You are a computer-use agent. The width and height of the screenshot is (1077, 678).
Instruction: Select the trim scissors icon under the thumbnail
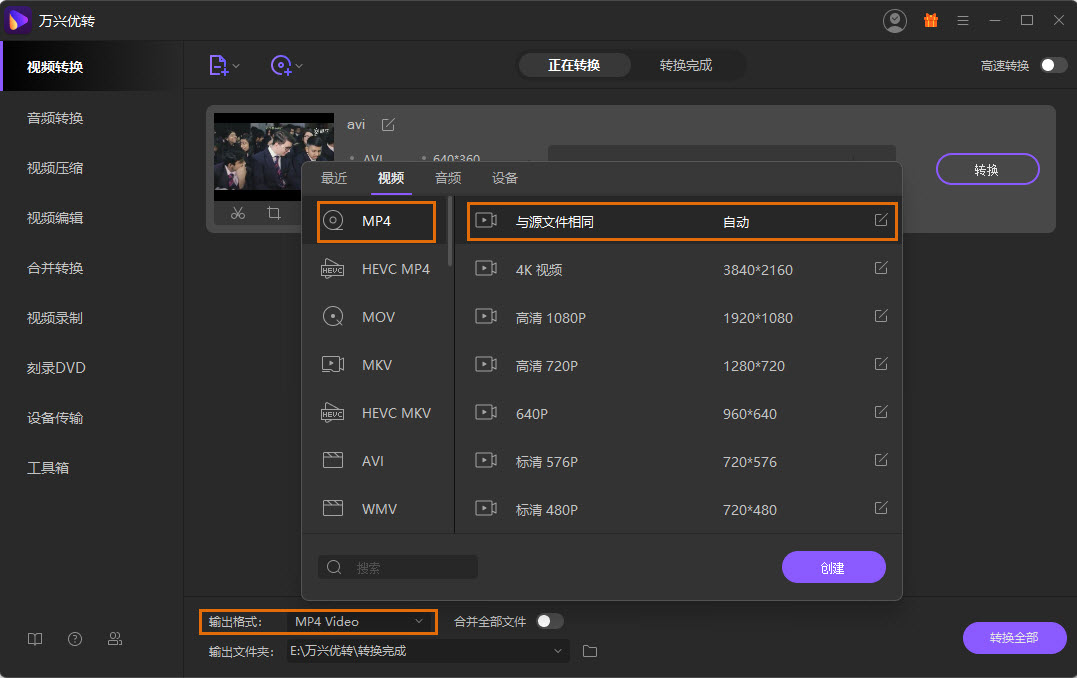click(239, 213)
